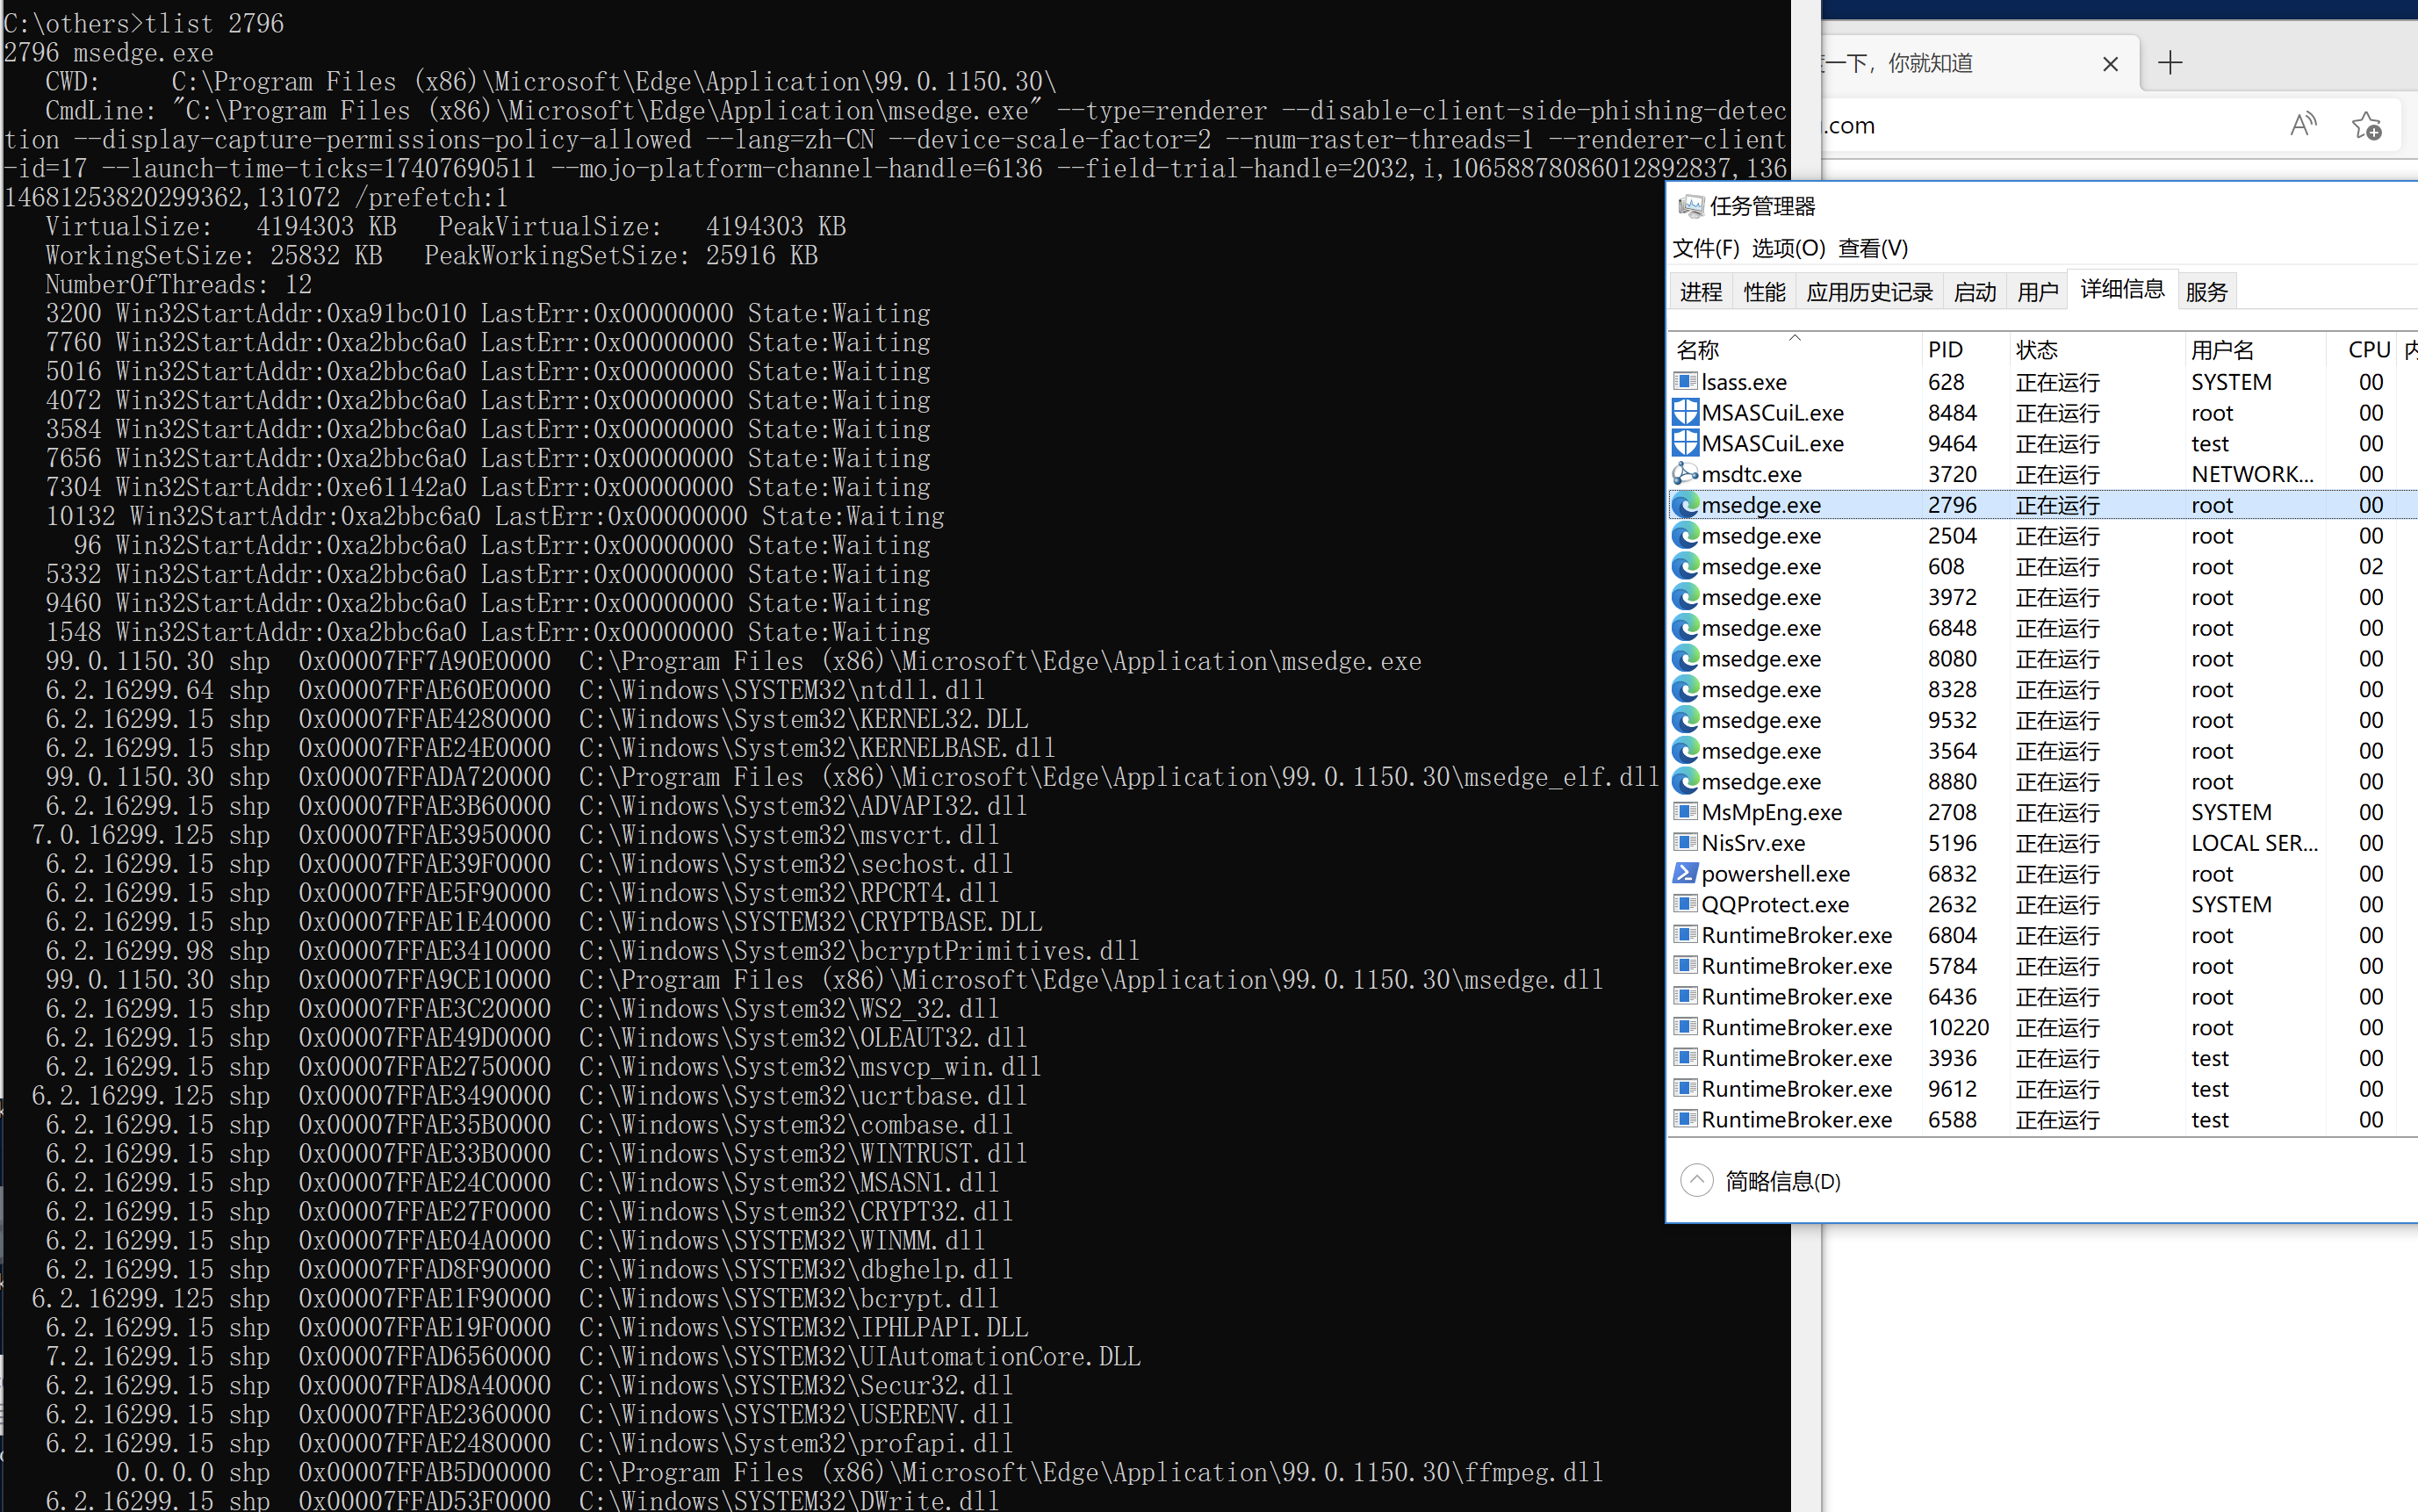Click the Task Manager title bar icon
The height and width of the screenshot is (1512, 2418).
(1690, 206)
